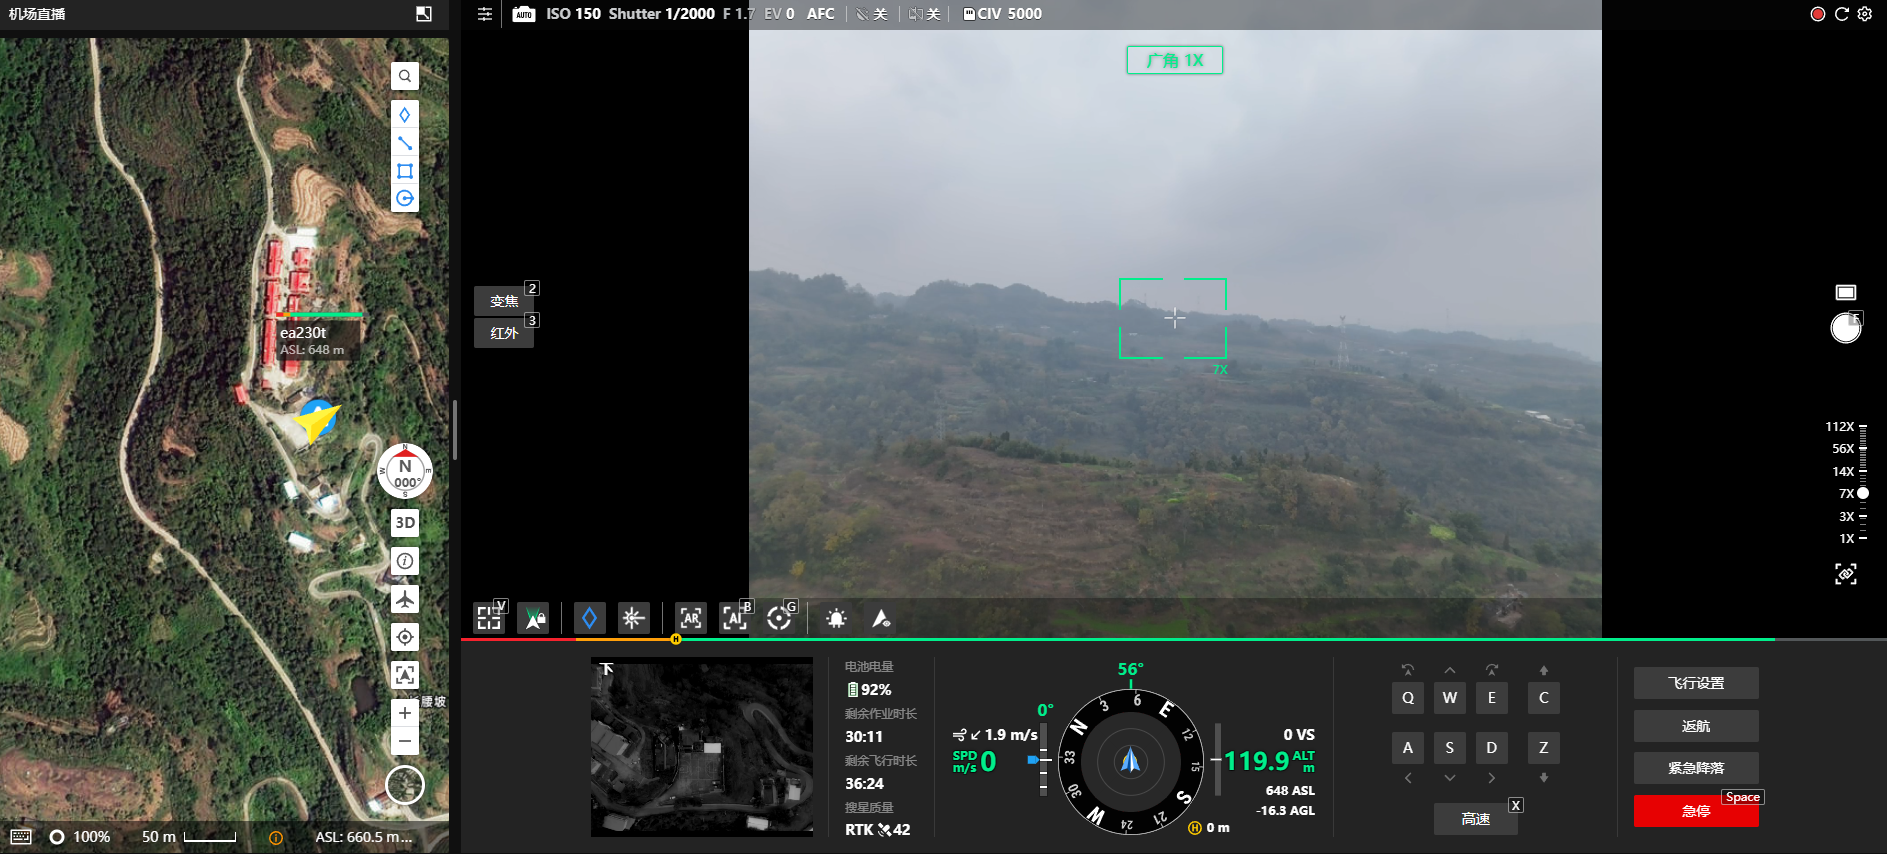Open the map info layers button
Image resolution: width=1887 pixels, height=854 pixels.
tap(404, 561)
